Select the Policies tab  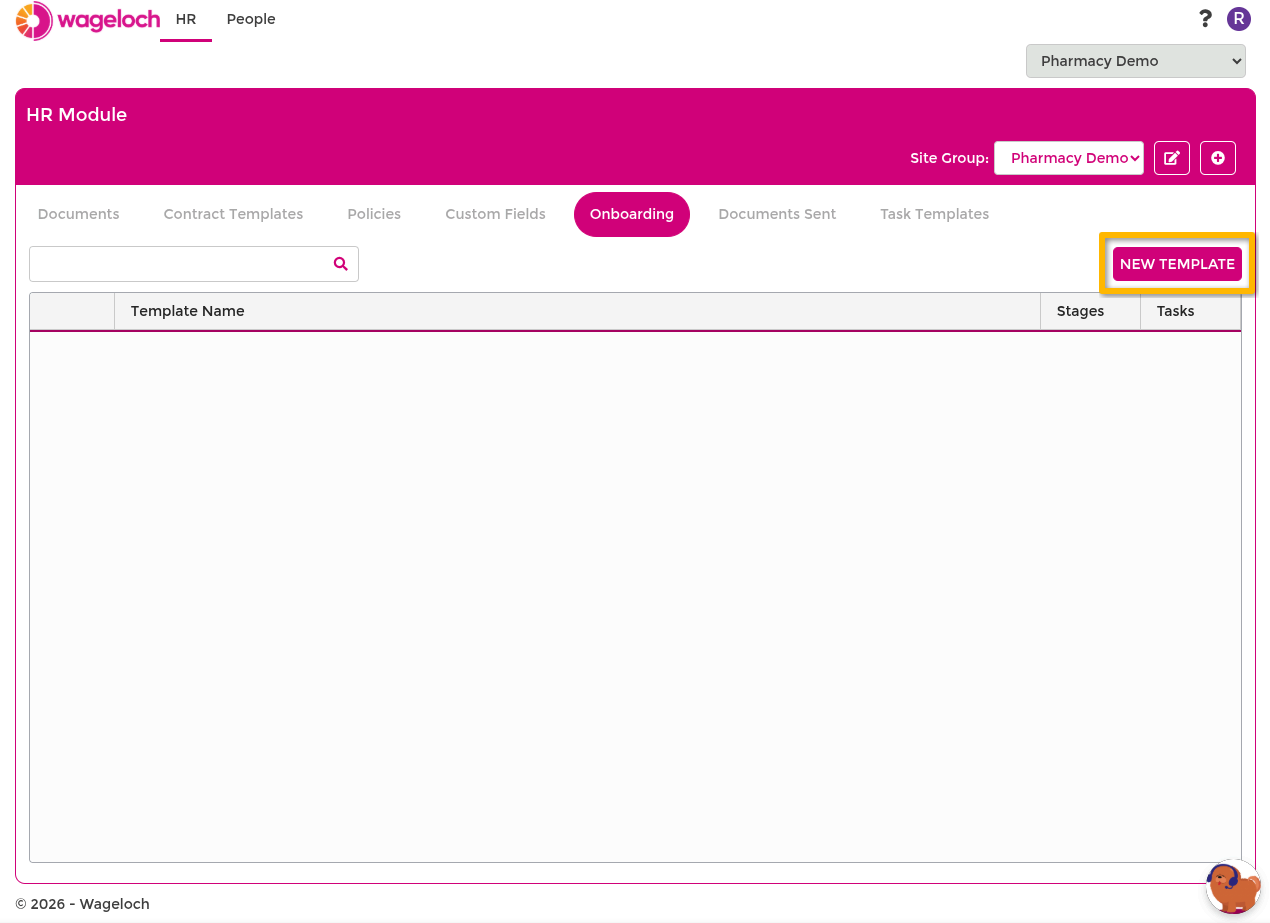tap(374, 214)
